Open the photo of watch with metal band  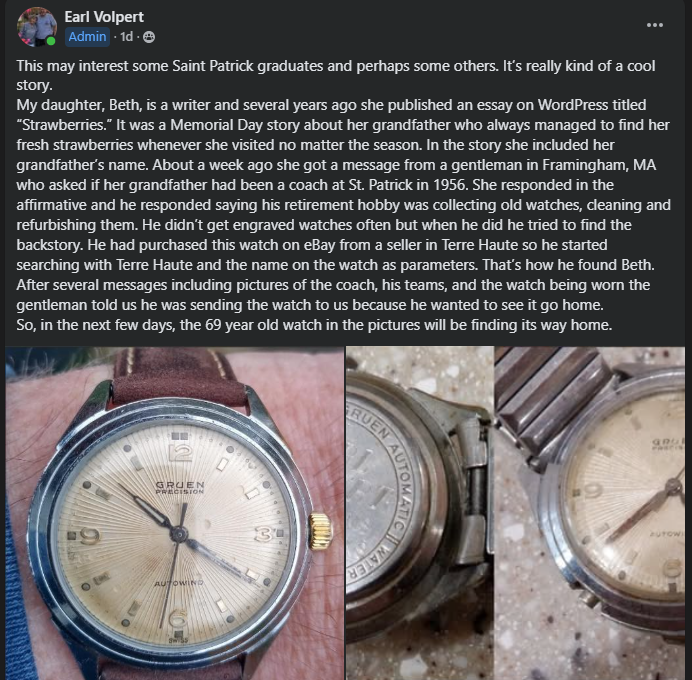(590, 513)
